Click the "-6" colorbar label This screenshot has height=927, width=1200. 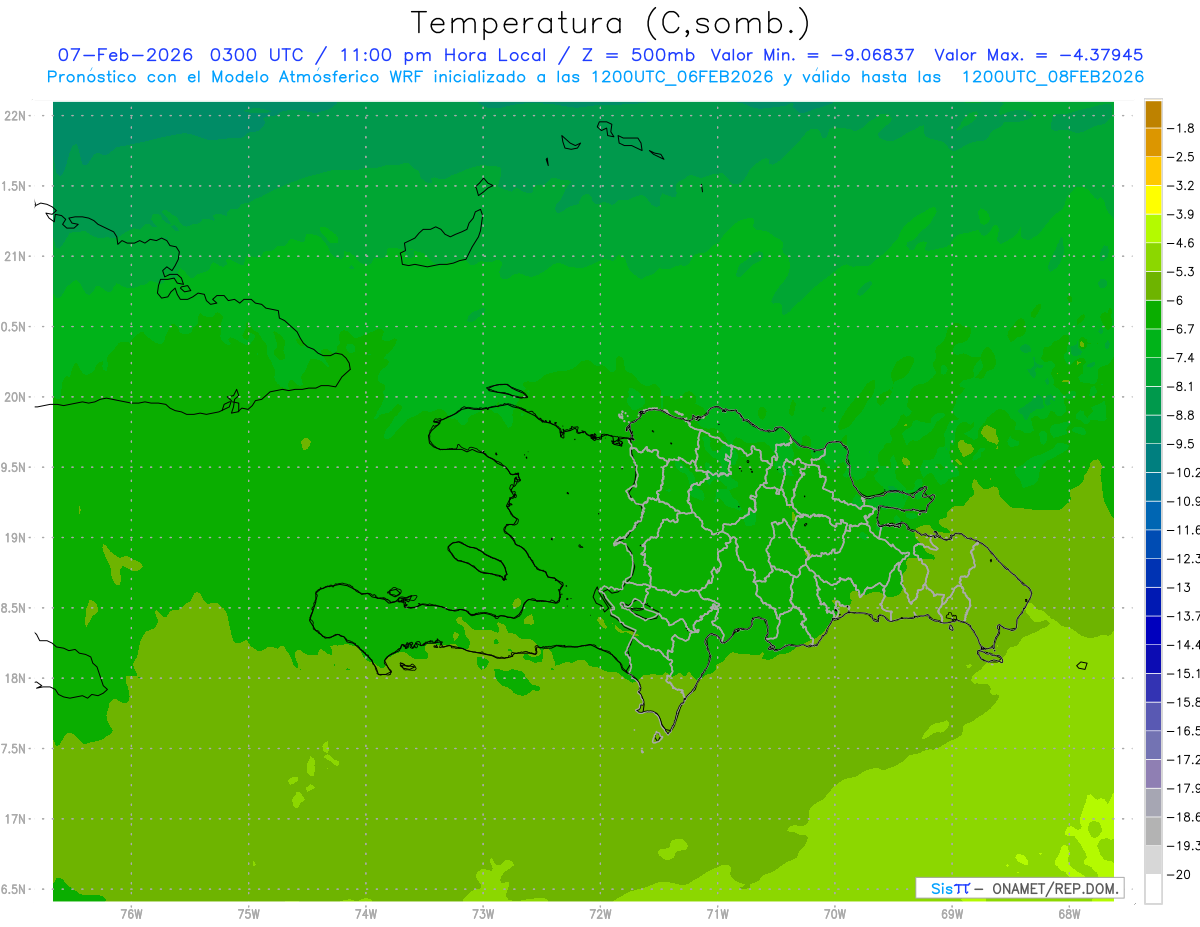click(1177, 300)
